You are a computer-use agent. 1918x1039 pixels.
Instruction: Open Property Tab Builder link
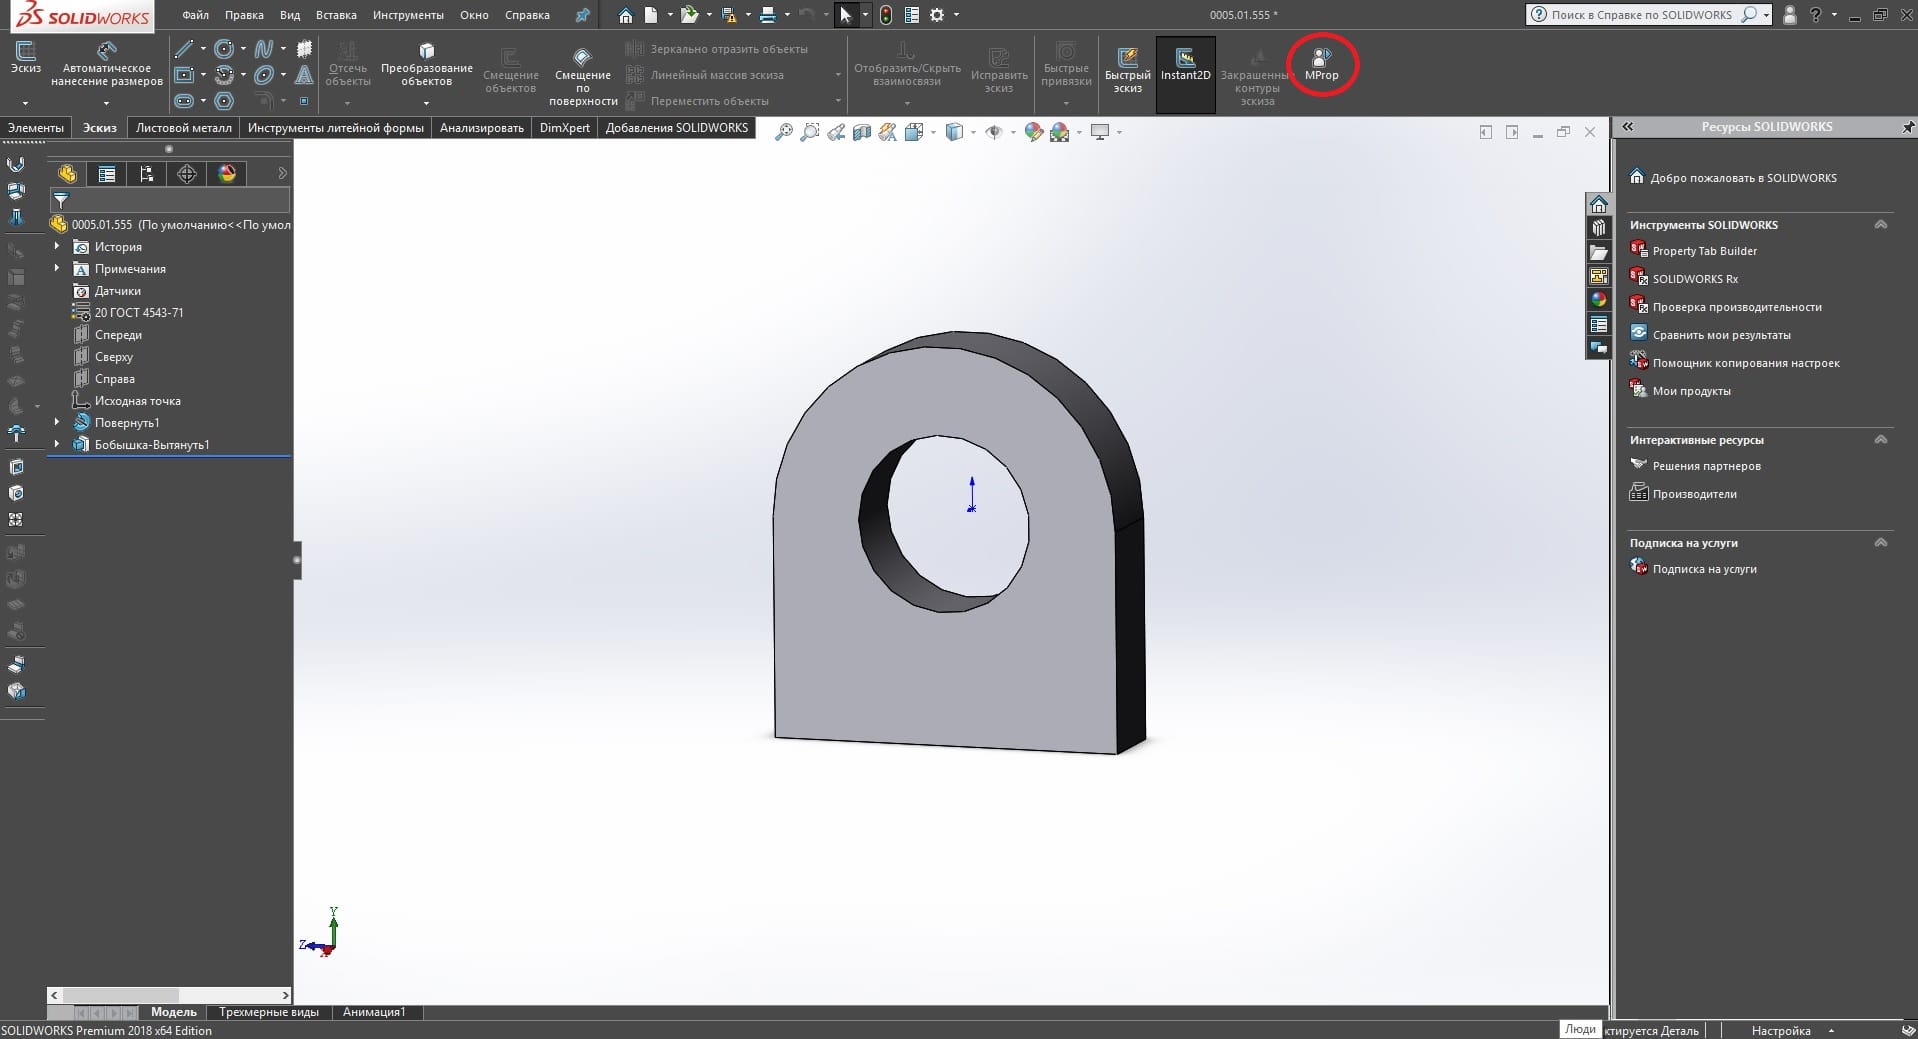tap(1704, 251)
